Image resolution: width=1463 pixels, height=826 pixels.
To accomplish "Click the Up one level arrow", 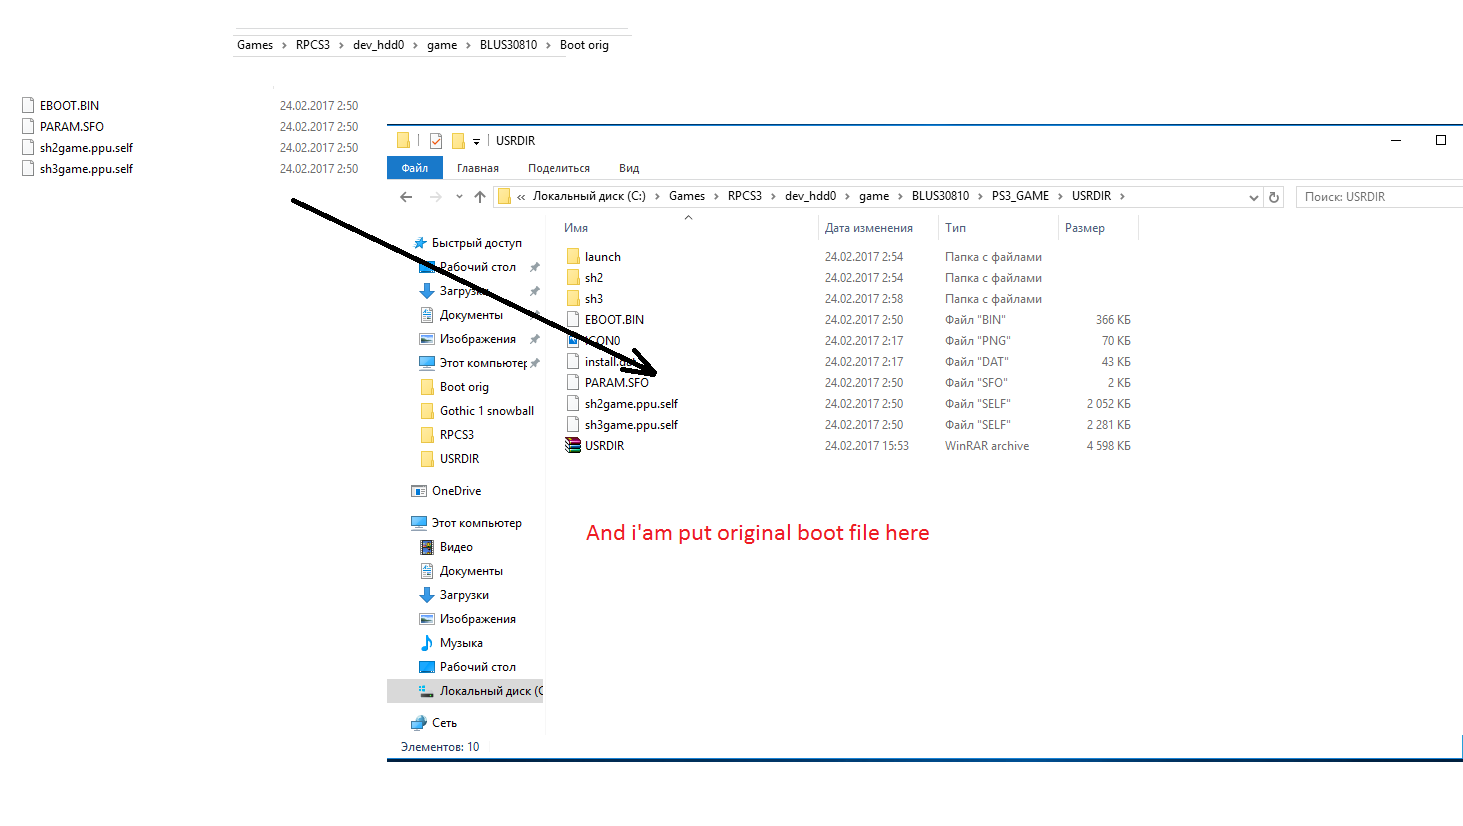I will point(480,197).
